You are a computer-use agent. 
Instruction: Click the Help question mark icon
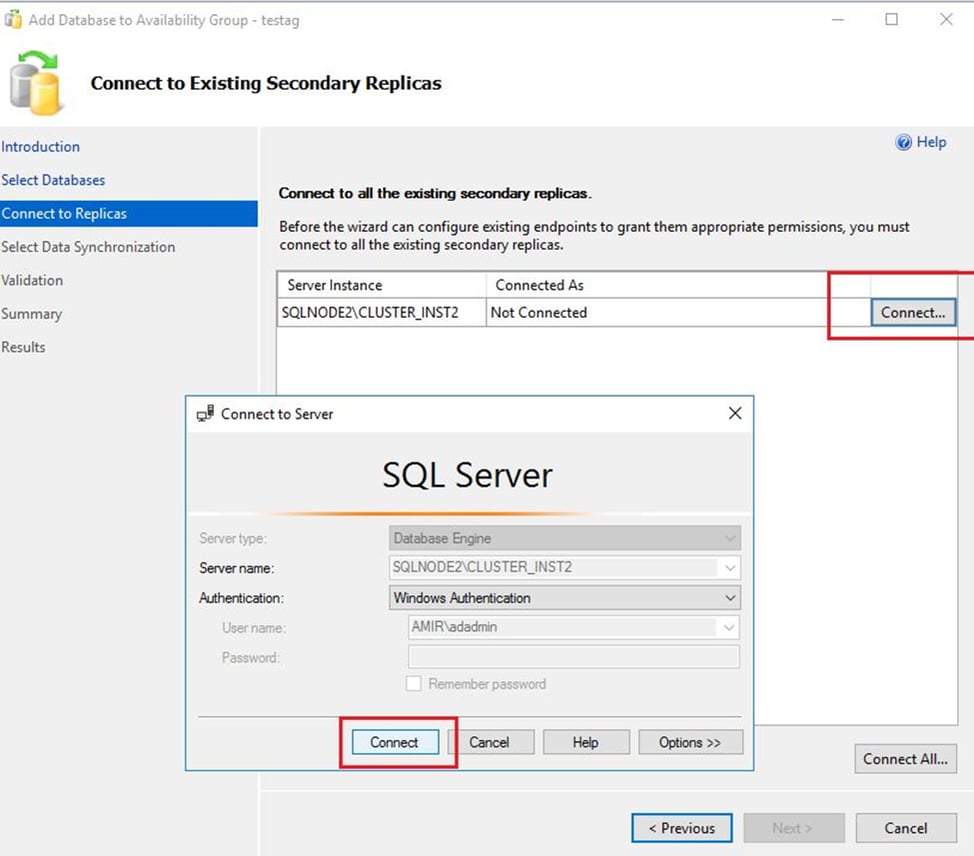point(903,142)
